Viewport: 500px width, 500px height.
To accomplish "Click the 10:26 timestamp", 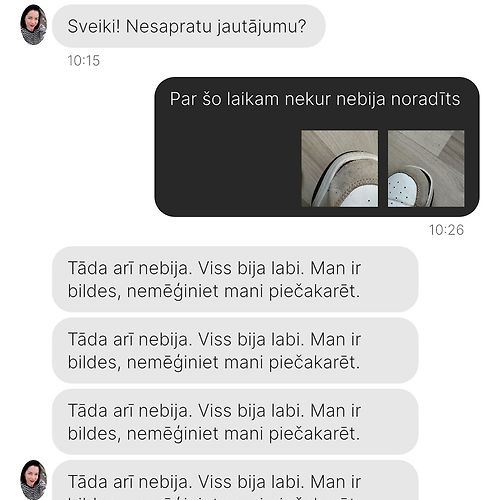I will 446,230.
